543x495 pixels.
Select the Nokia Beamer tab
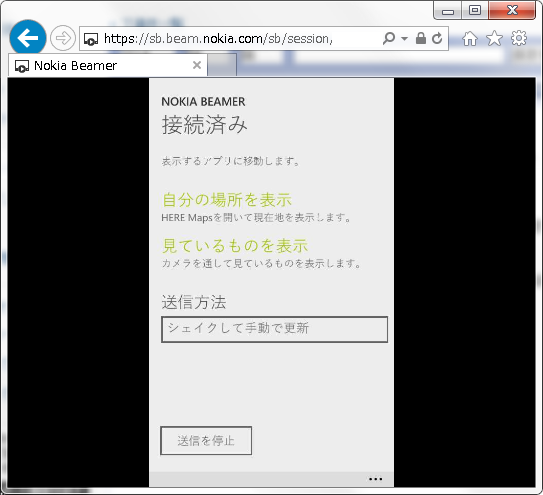pos(107,65)
